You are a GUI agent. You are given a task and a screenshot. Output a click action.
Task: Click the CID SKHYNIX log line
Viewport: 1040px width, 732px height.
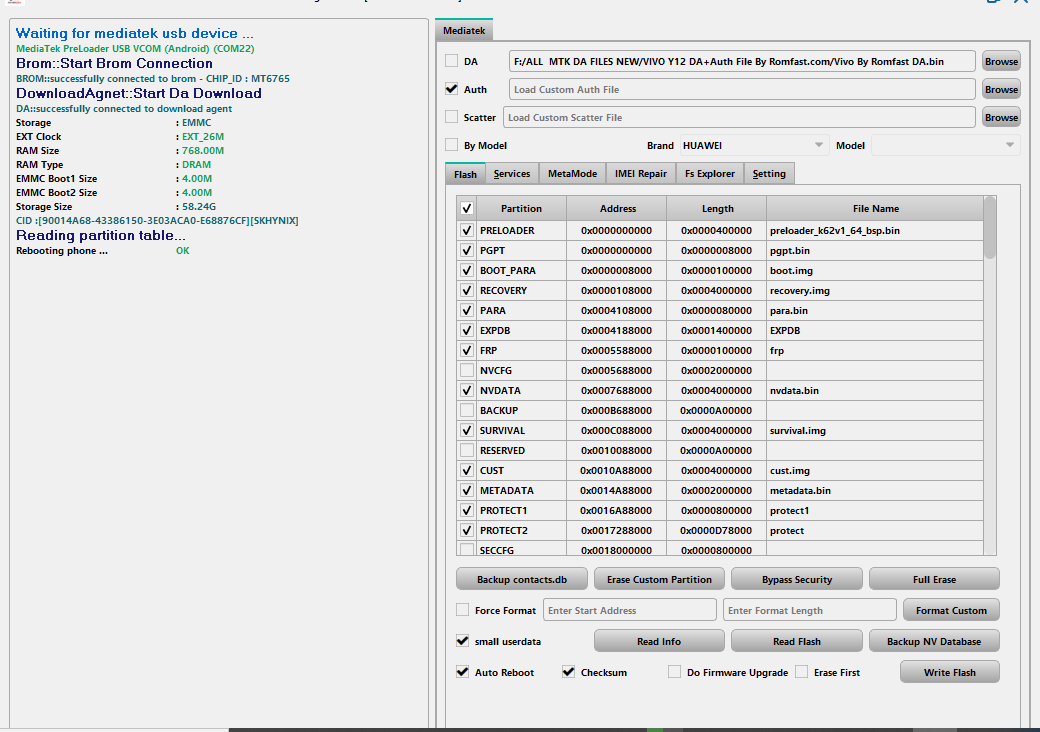[x=157, y=220]
